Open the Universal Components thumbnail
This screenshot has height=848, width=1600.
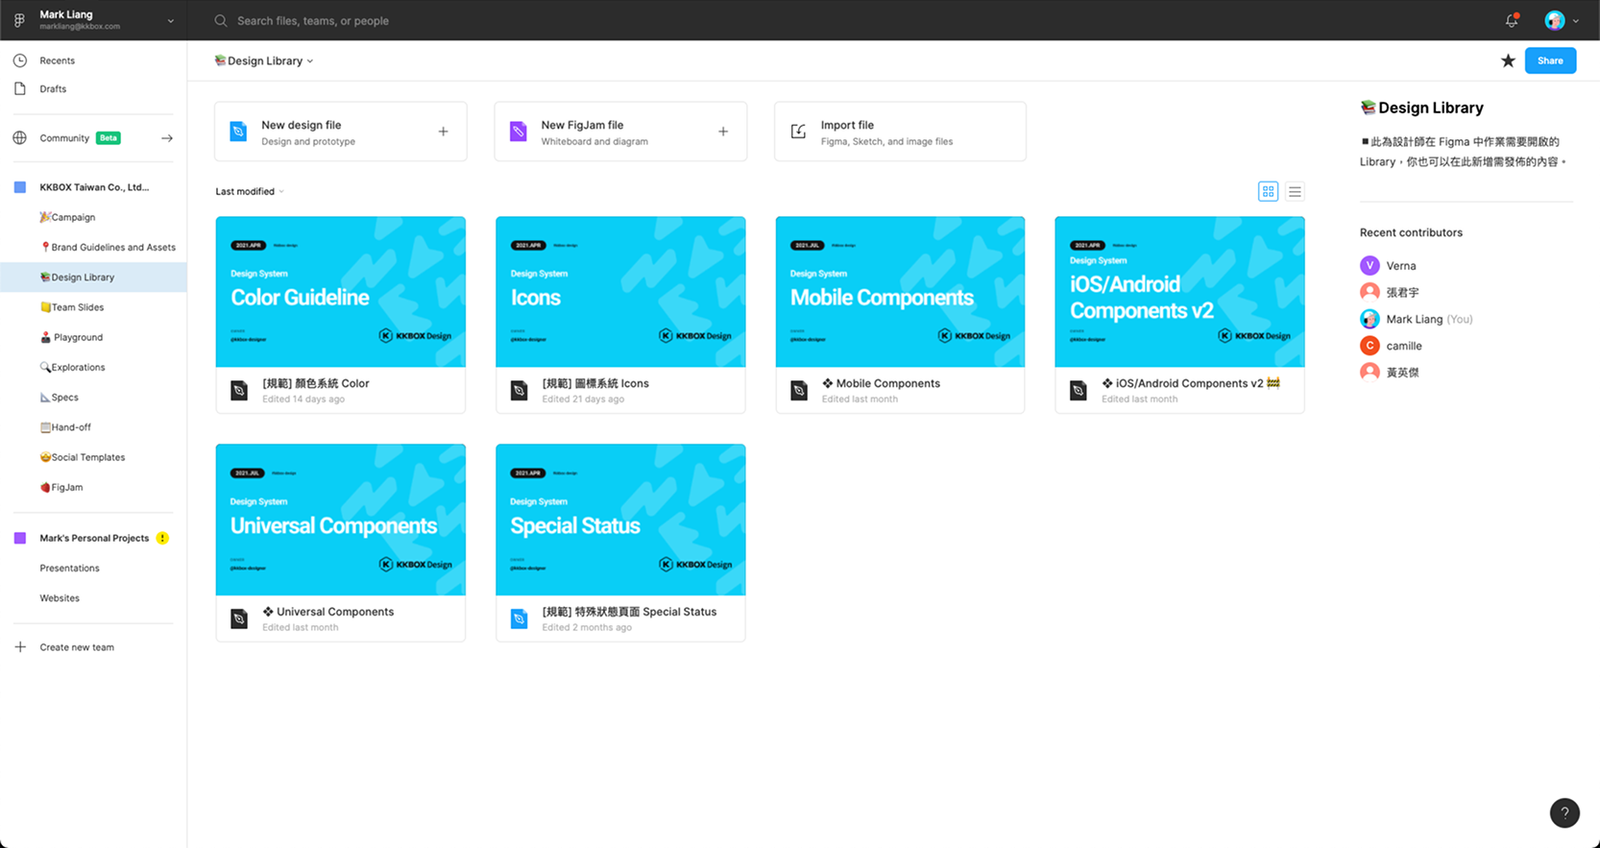(x=341, y=520)
